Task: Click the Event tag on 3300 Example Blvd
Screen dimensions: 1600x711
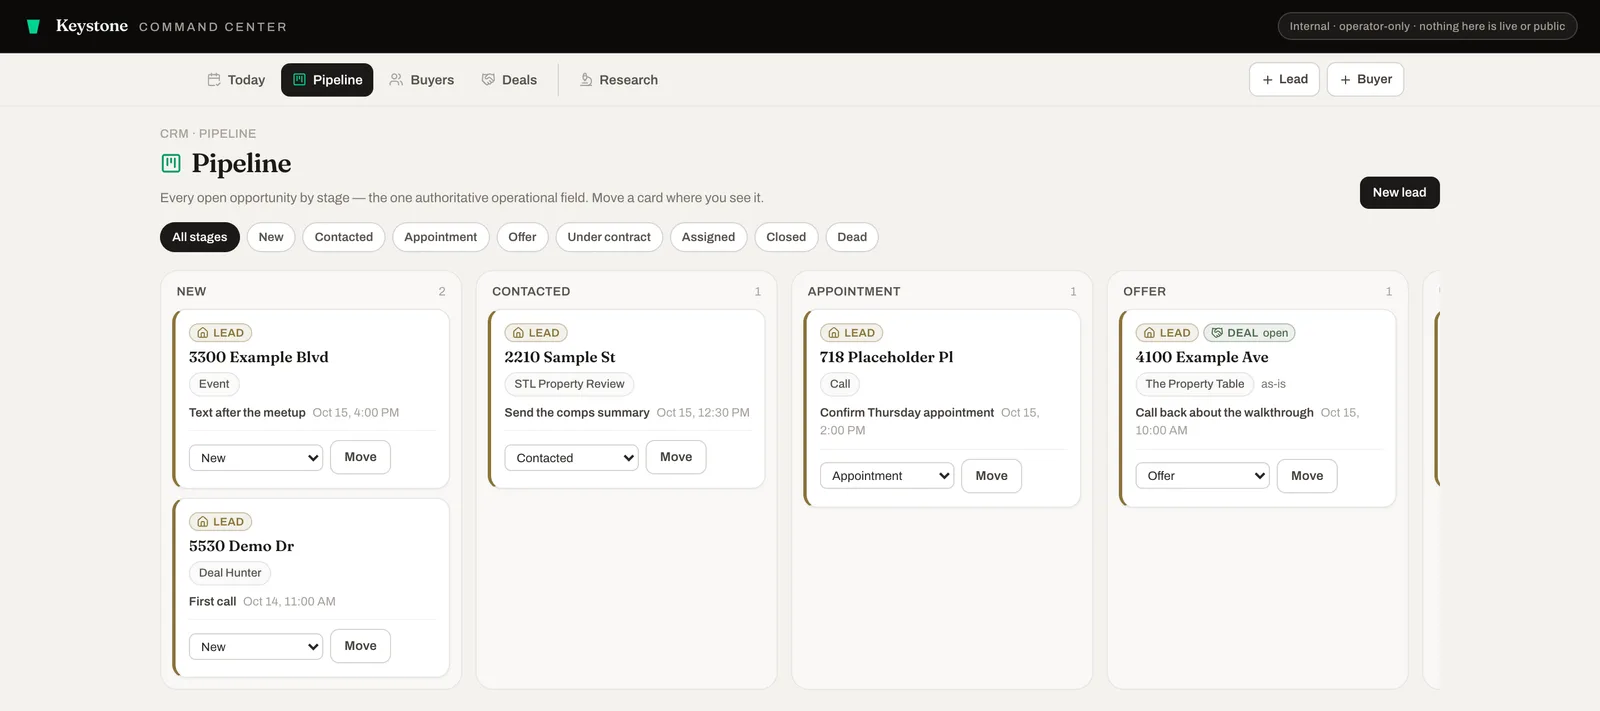Action: coord(214,384)
